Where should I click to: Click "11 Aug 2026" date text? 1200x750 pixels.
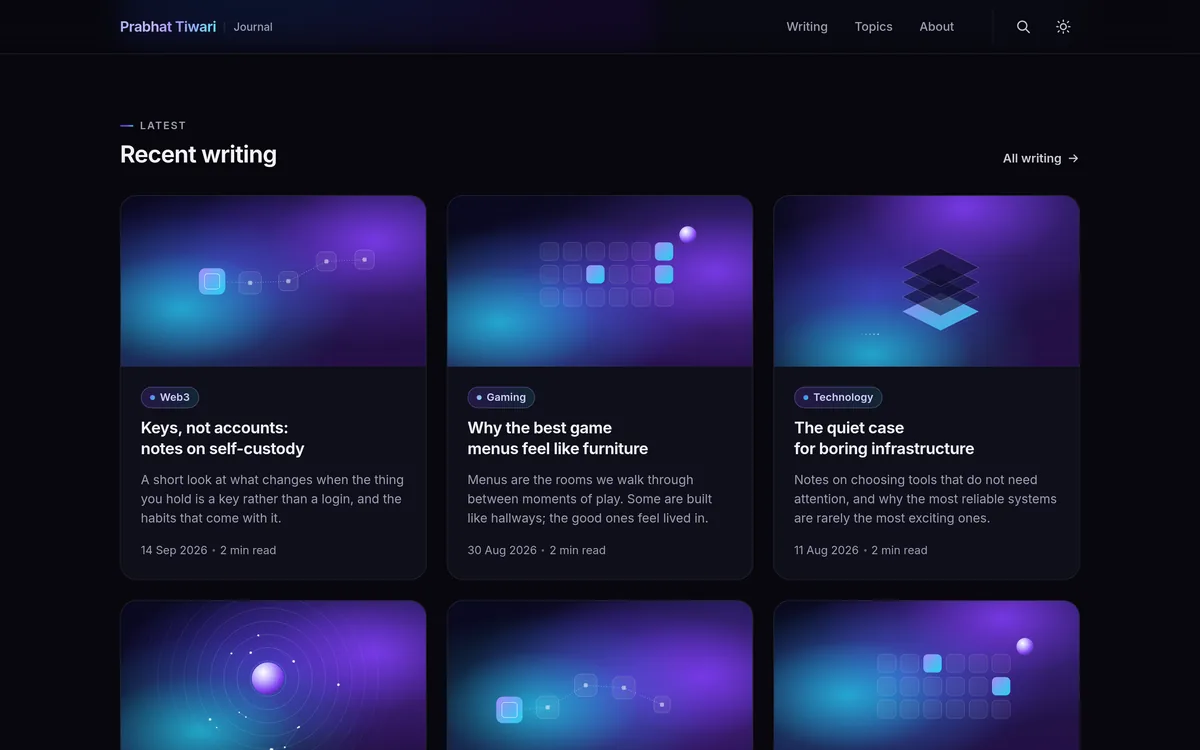(827, 550)
